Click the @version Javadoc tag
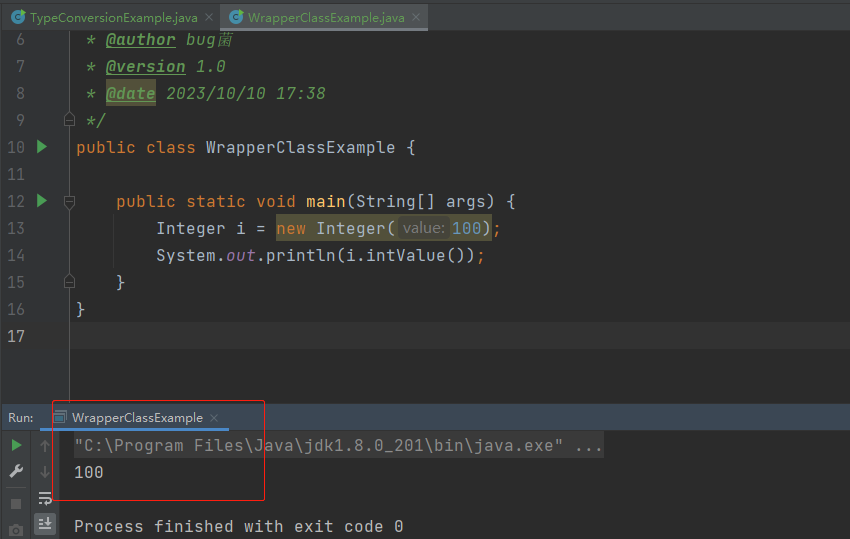 coord(145,67)
